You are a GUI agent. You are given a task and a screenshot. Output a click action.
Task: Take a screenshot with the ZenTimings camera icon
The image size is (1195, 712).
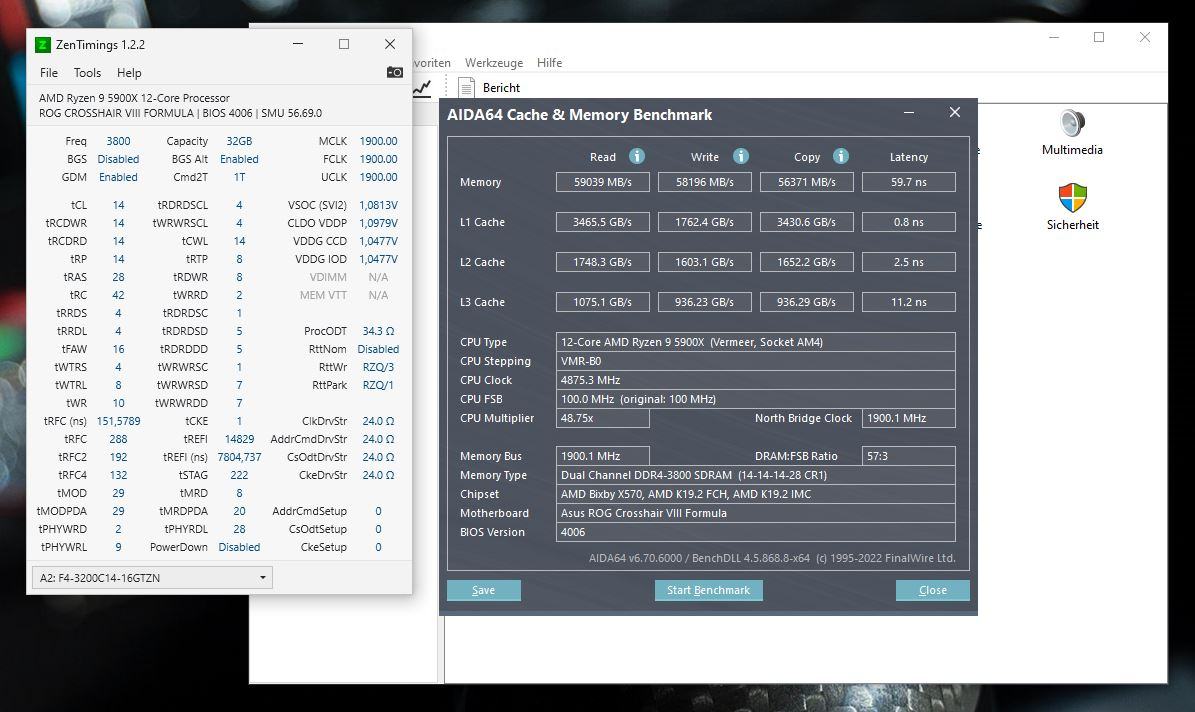(395, 72)
